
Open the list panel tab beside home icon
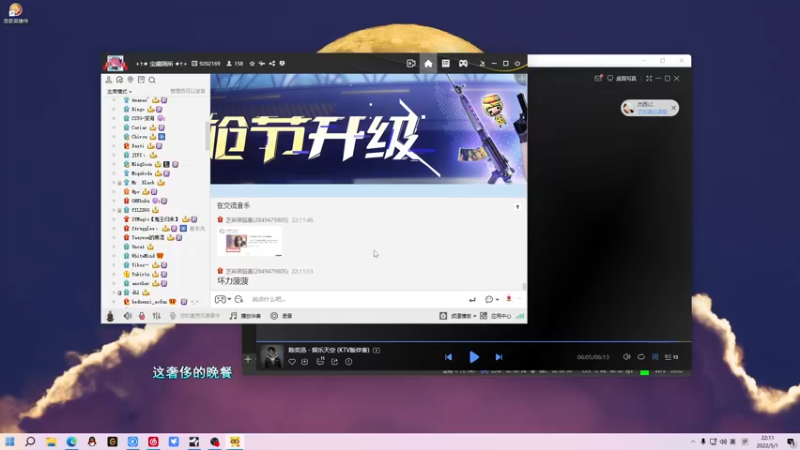pyautogui.click(x=445, y=64)
